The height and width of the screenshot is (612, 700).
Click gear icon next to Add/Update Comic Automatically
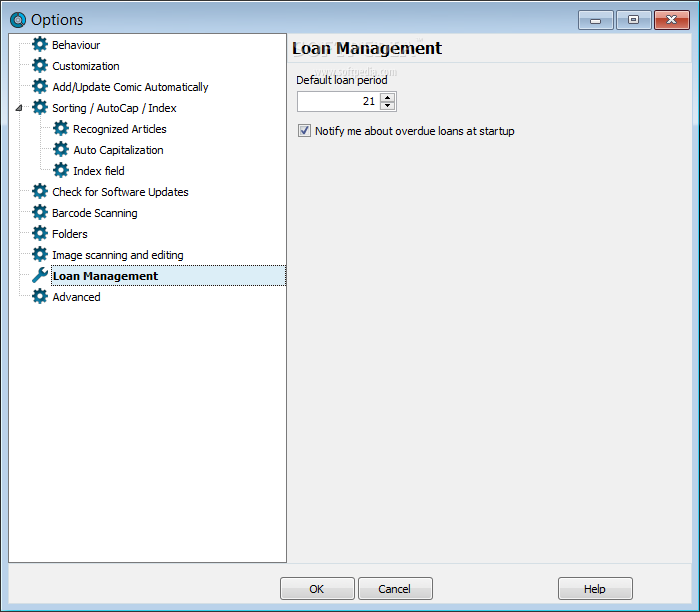coord(40,87)
